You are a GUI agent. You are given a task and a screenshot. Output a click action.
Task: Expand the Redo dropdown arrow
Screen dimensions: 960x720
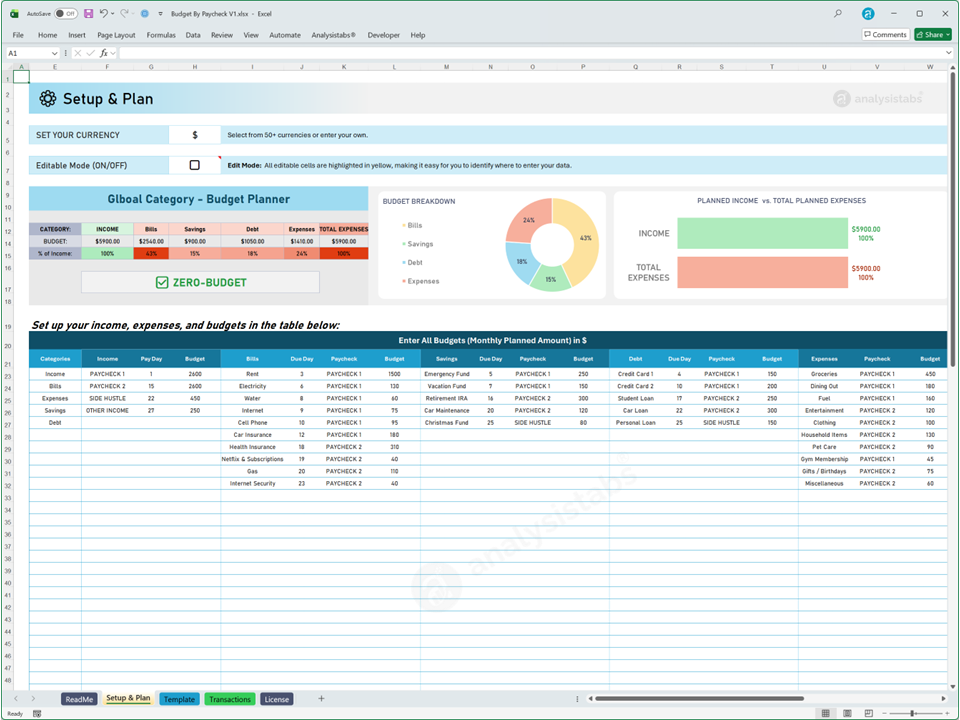[132, 13]
